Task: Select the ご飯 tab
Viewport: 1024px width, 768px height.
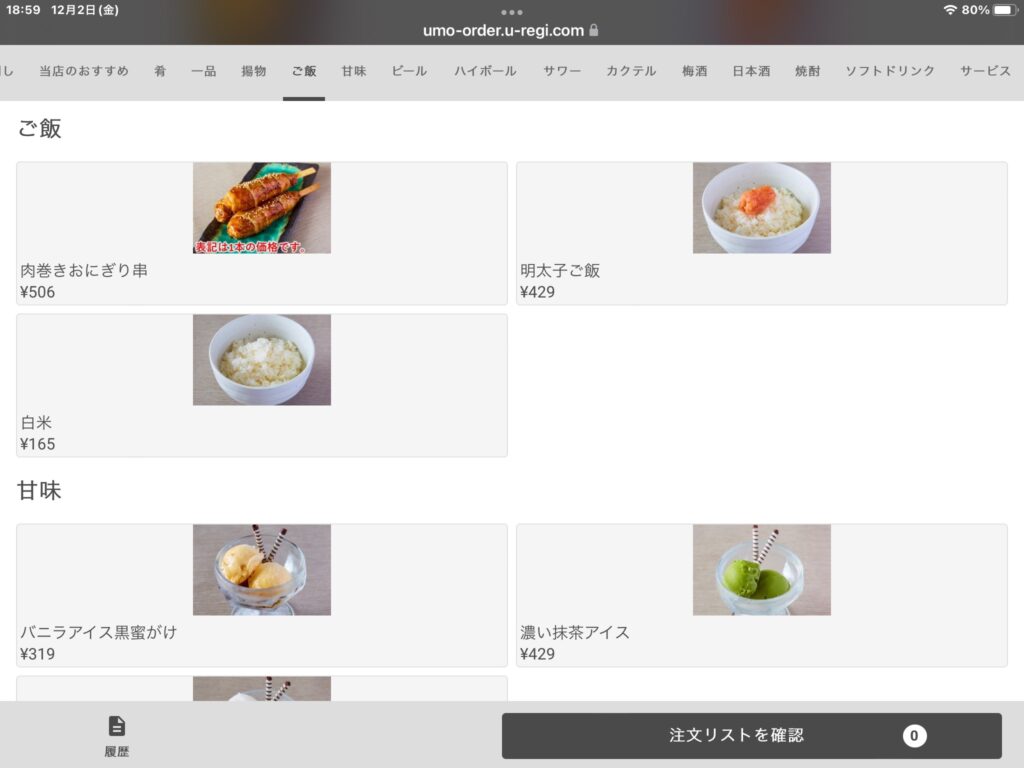Action: click(304, 71)
